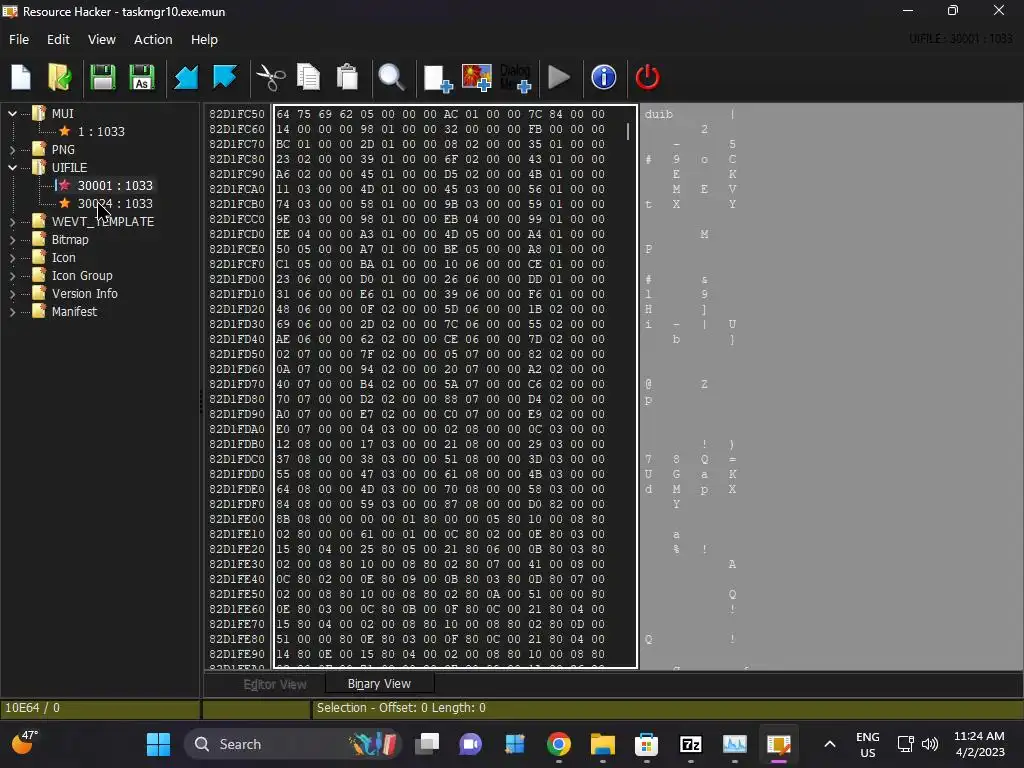Image resolution: width=1024 pixels, height=768 pixels.
Task: Open Find with the magnifier icon
Action: point(392,77)
